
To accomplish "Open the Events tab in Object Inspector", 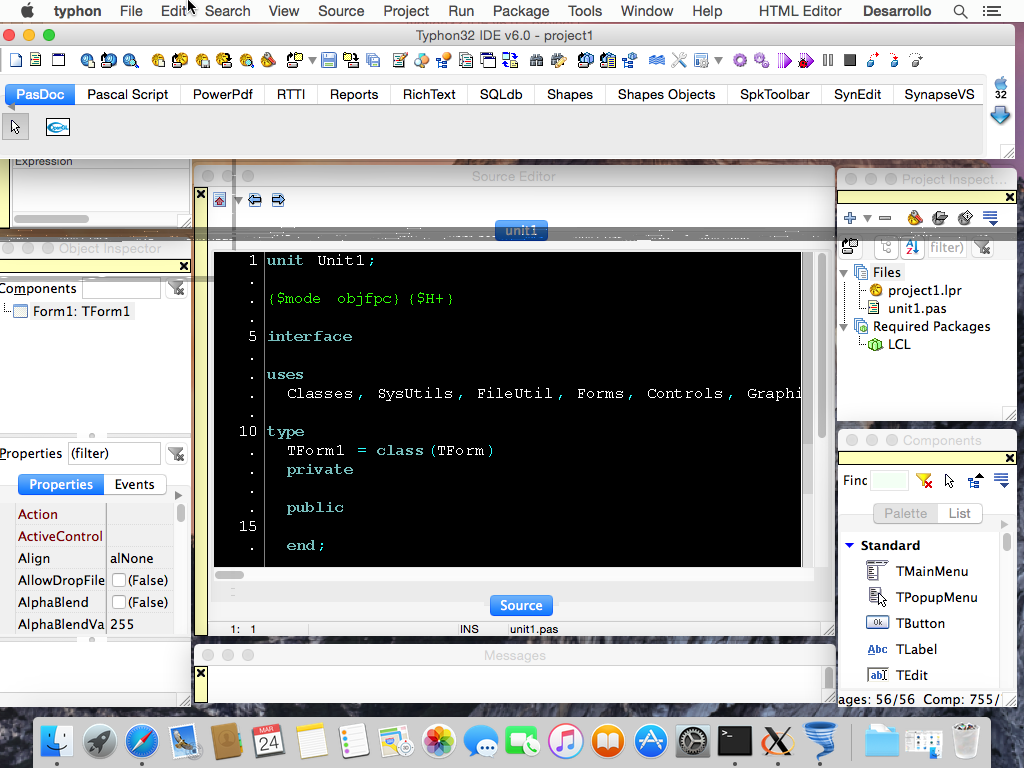I will coord(135,485).
